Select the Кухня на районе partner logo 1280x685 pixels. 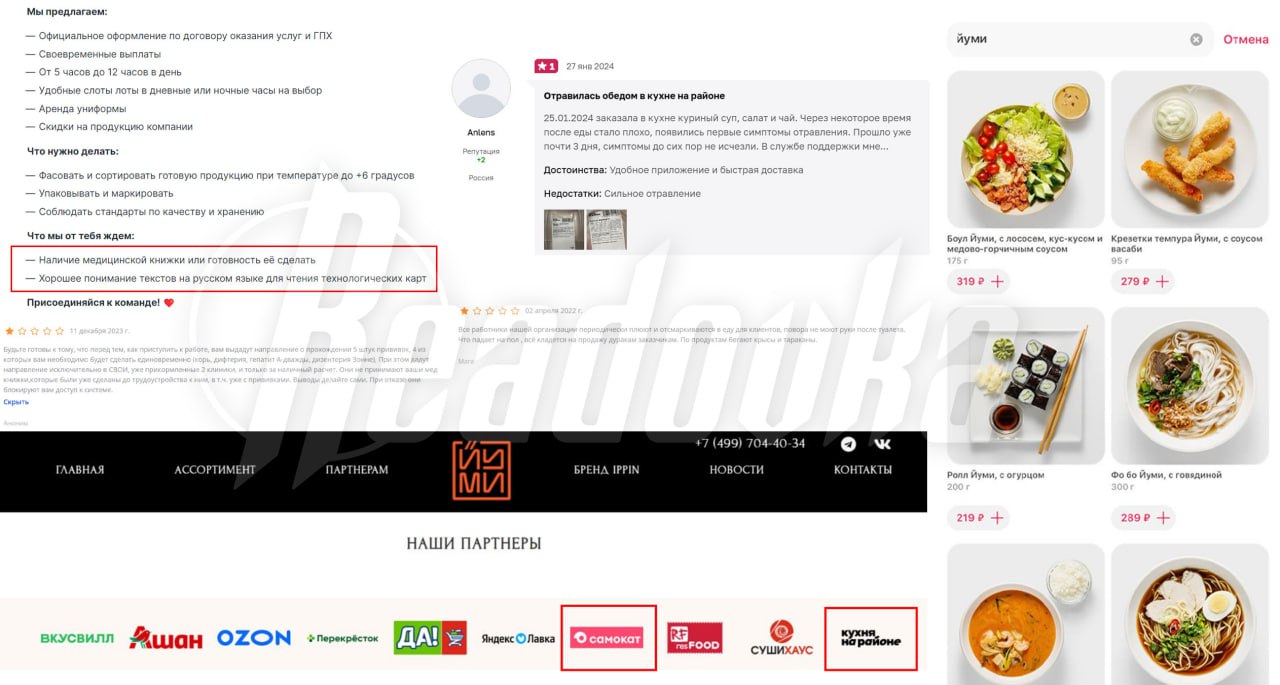870,638
